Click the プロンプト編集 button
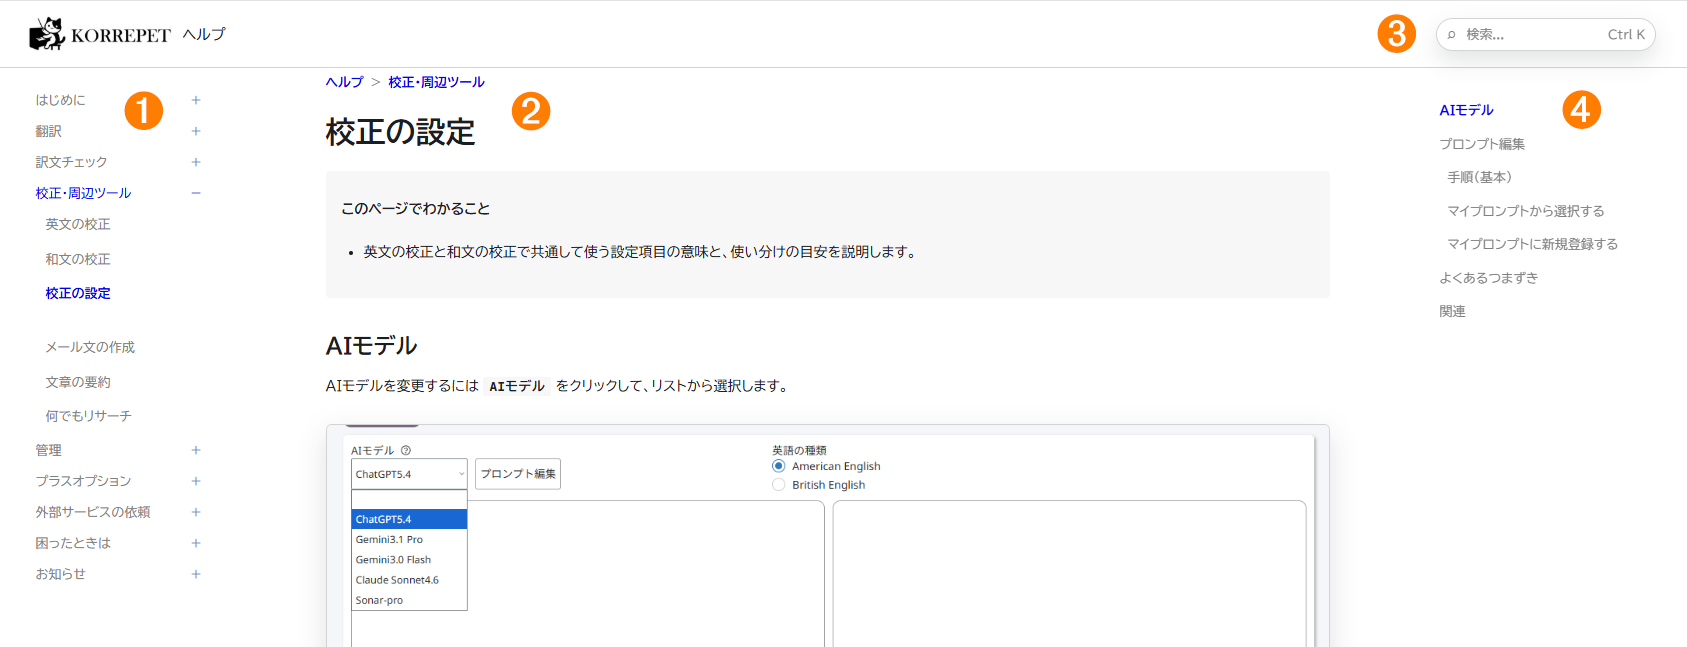Viewport: 1687px width, 647px height. [x=518, y=474]
